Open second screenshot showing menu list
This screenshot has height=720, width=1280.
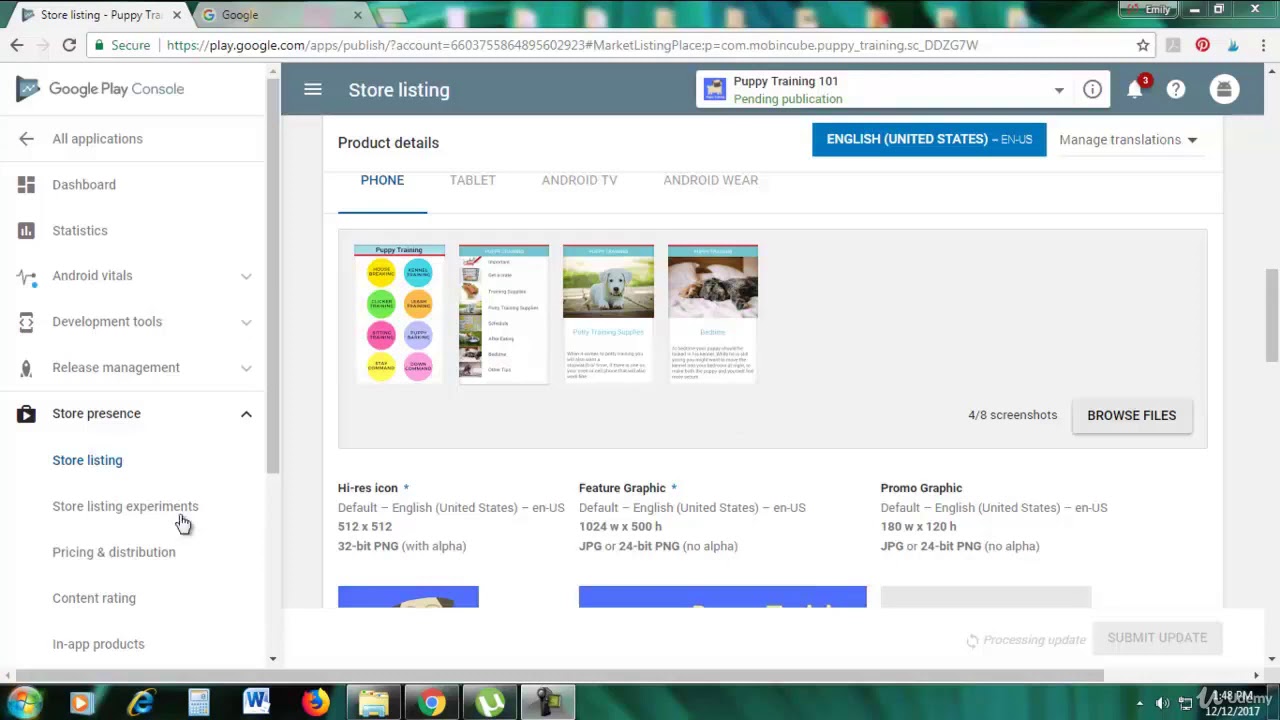point(504,313)
